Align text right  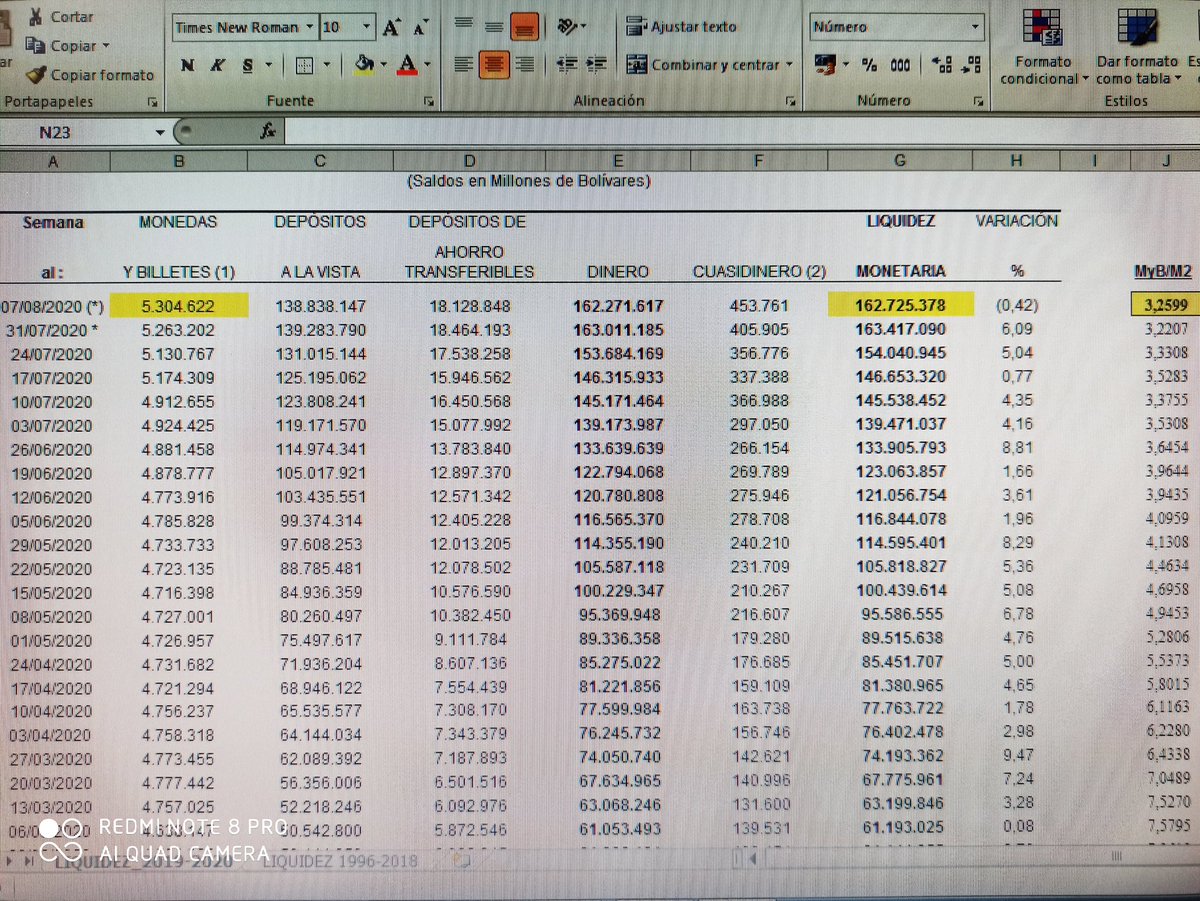(525, 65)
